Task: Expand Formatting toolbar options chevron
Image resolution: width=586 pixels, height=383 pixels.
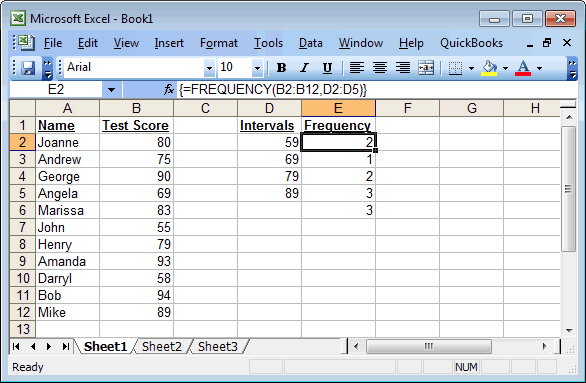Action: 572,69
